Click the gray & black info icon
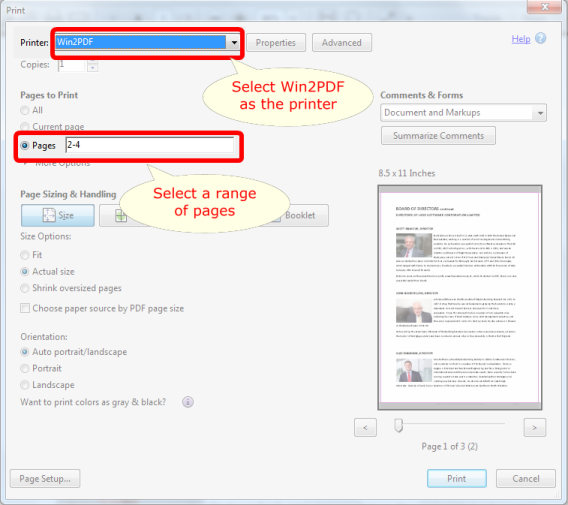Screen dimensions: 568x505 (188, 402)
